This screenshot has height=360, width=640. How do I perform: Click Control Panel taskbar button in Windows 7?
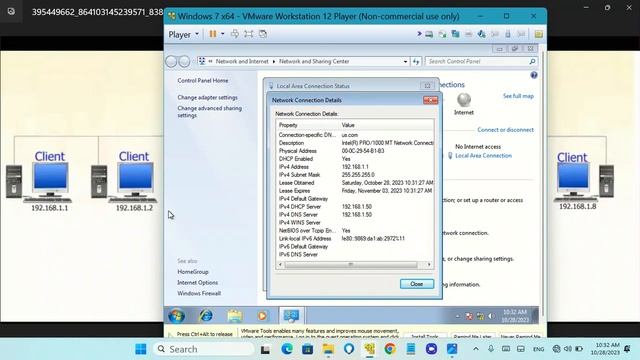click(x=291, y=316)
